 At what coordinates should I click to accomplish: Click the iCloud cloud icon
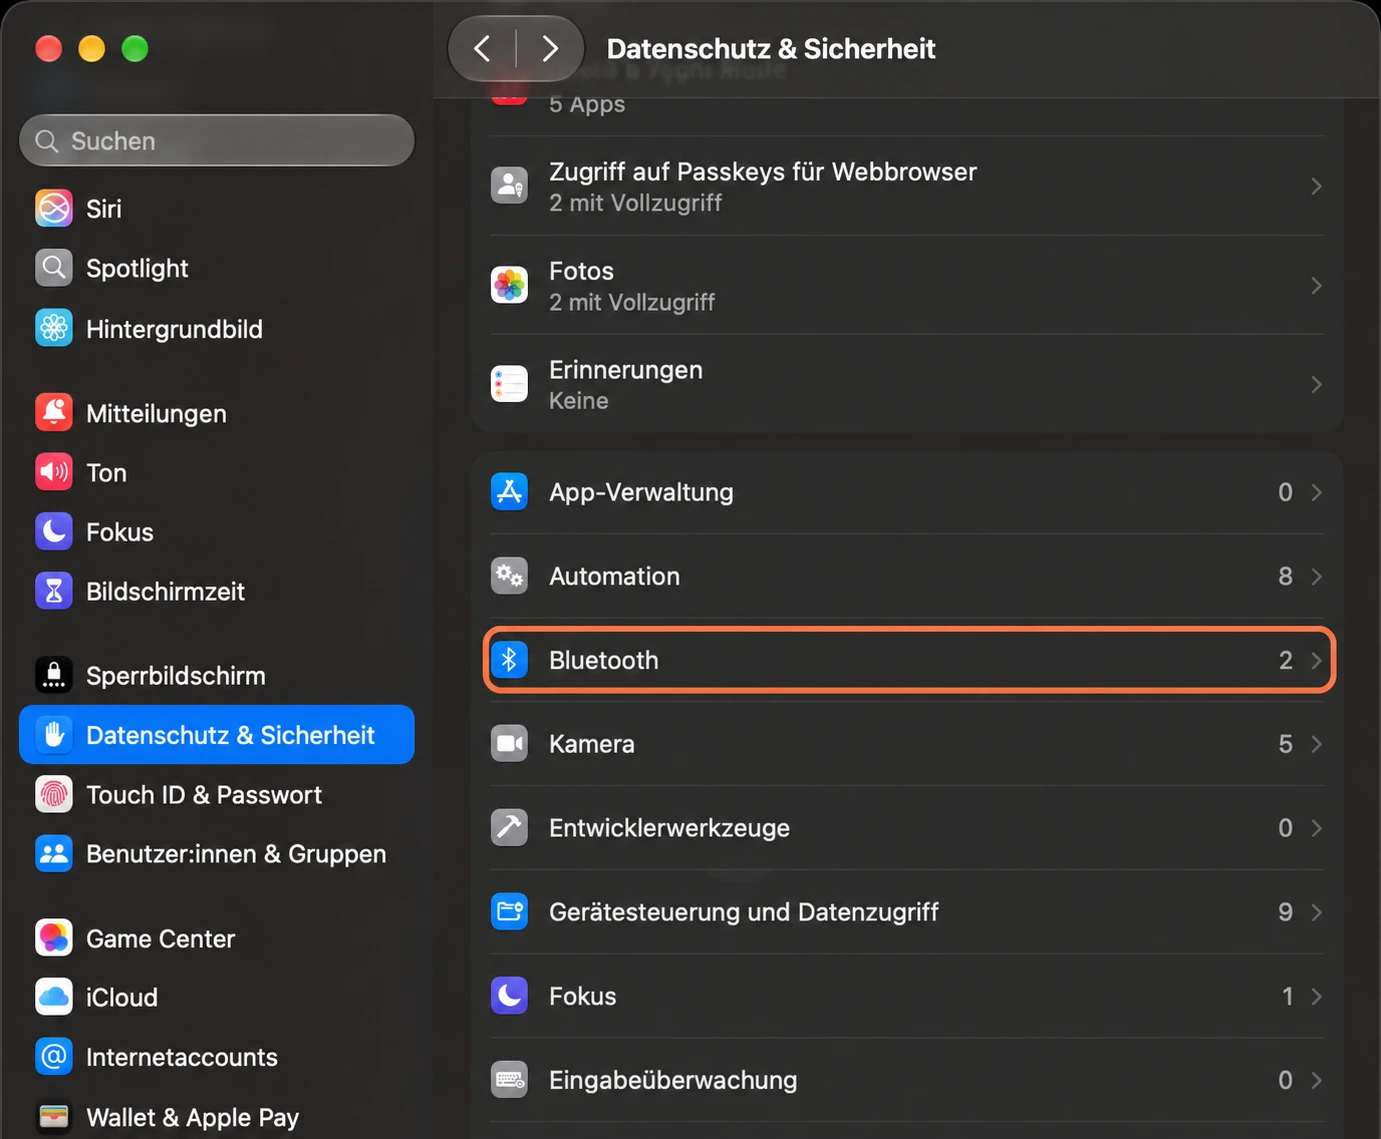tap(54, 997)
